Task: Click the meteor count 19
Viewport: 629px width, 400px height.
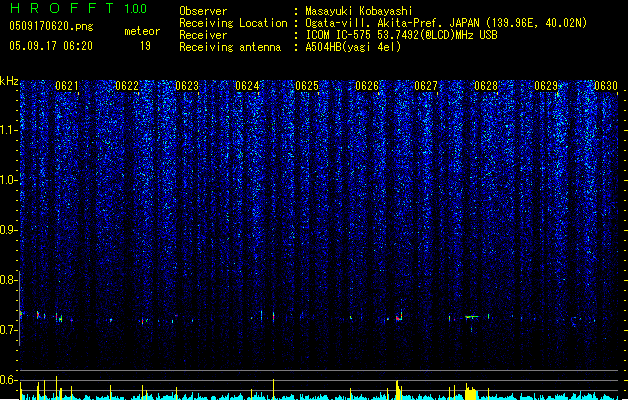Action: 145,46
